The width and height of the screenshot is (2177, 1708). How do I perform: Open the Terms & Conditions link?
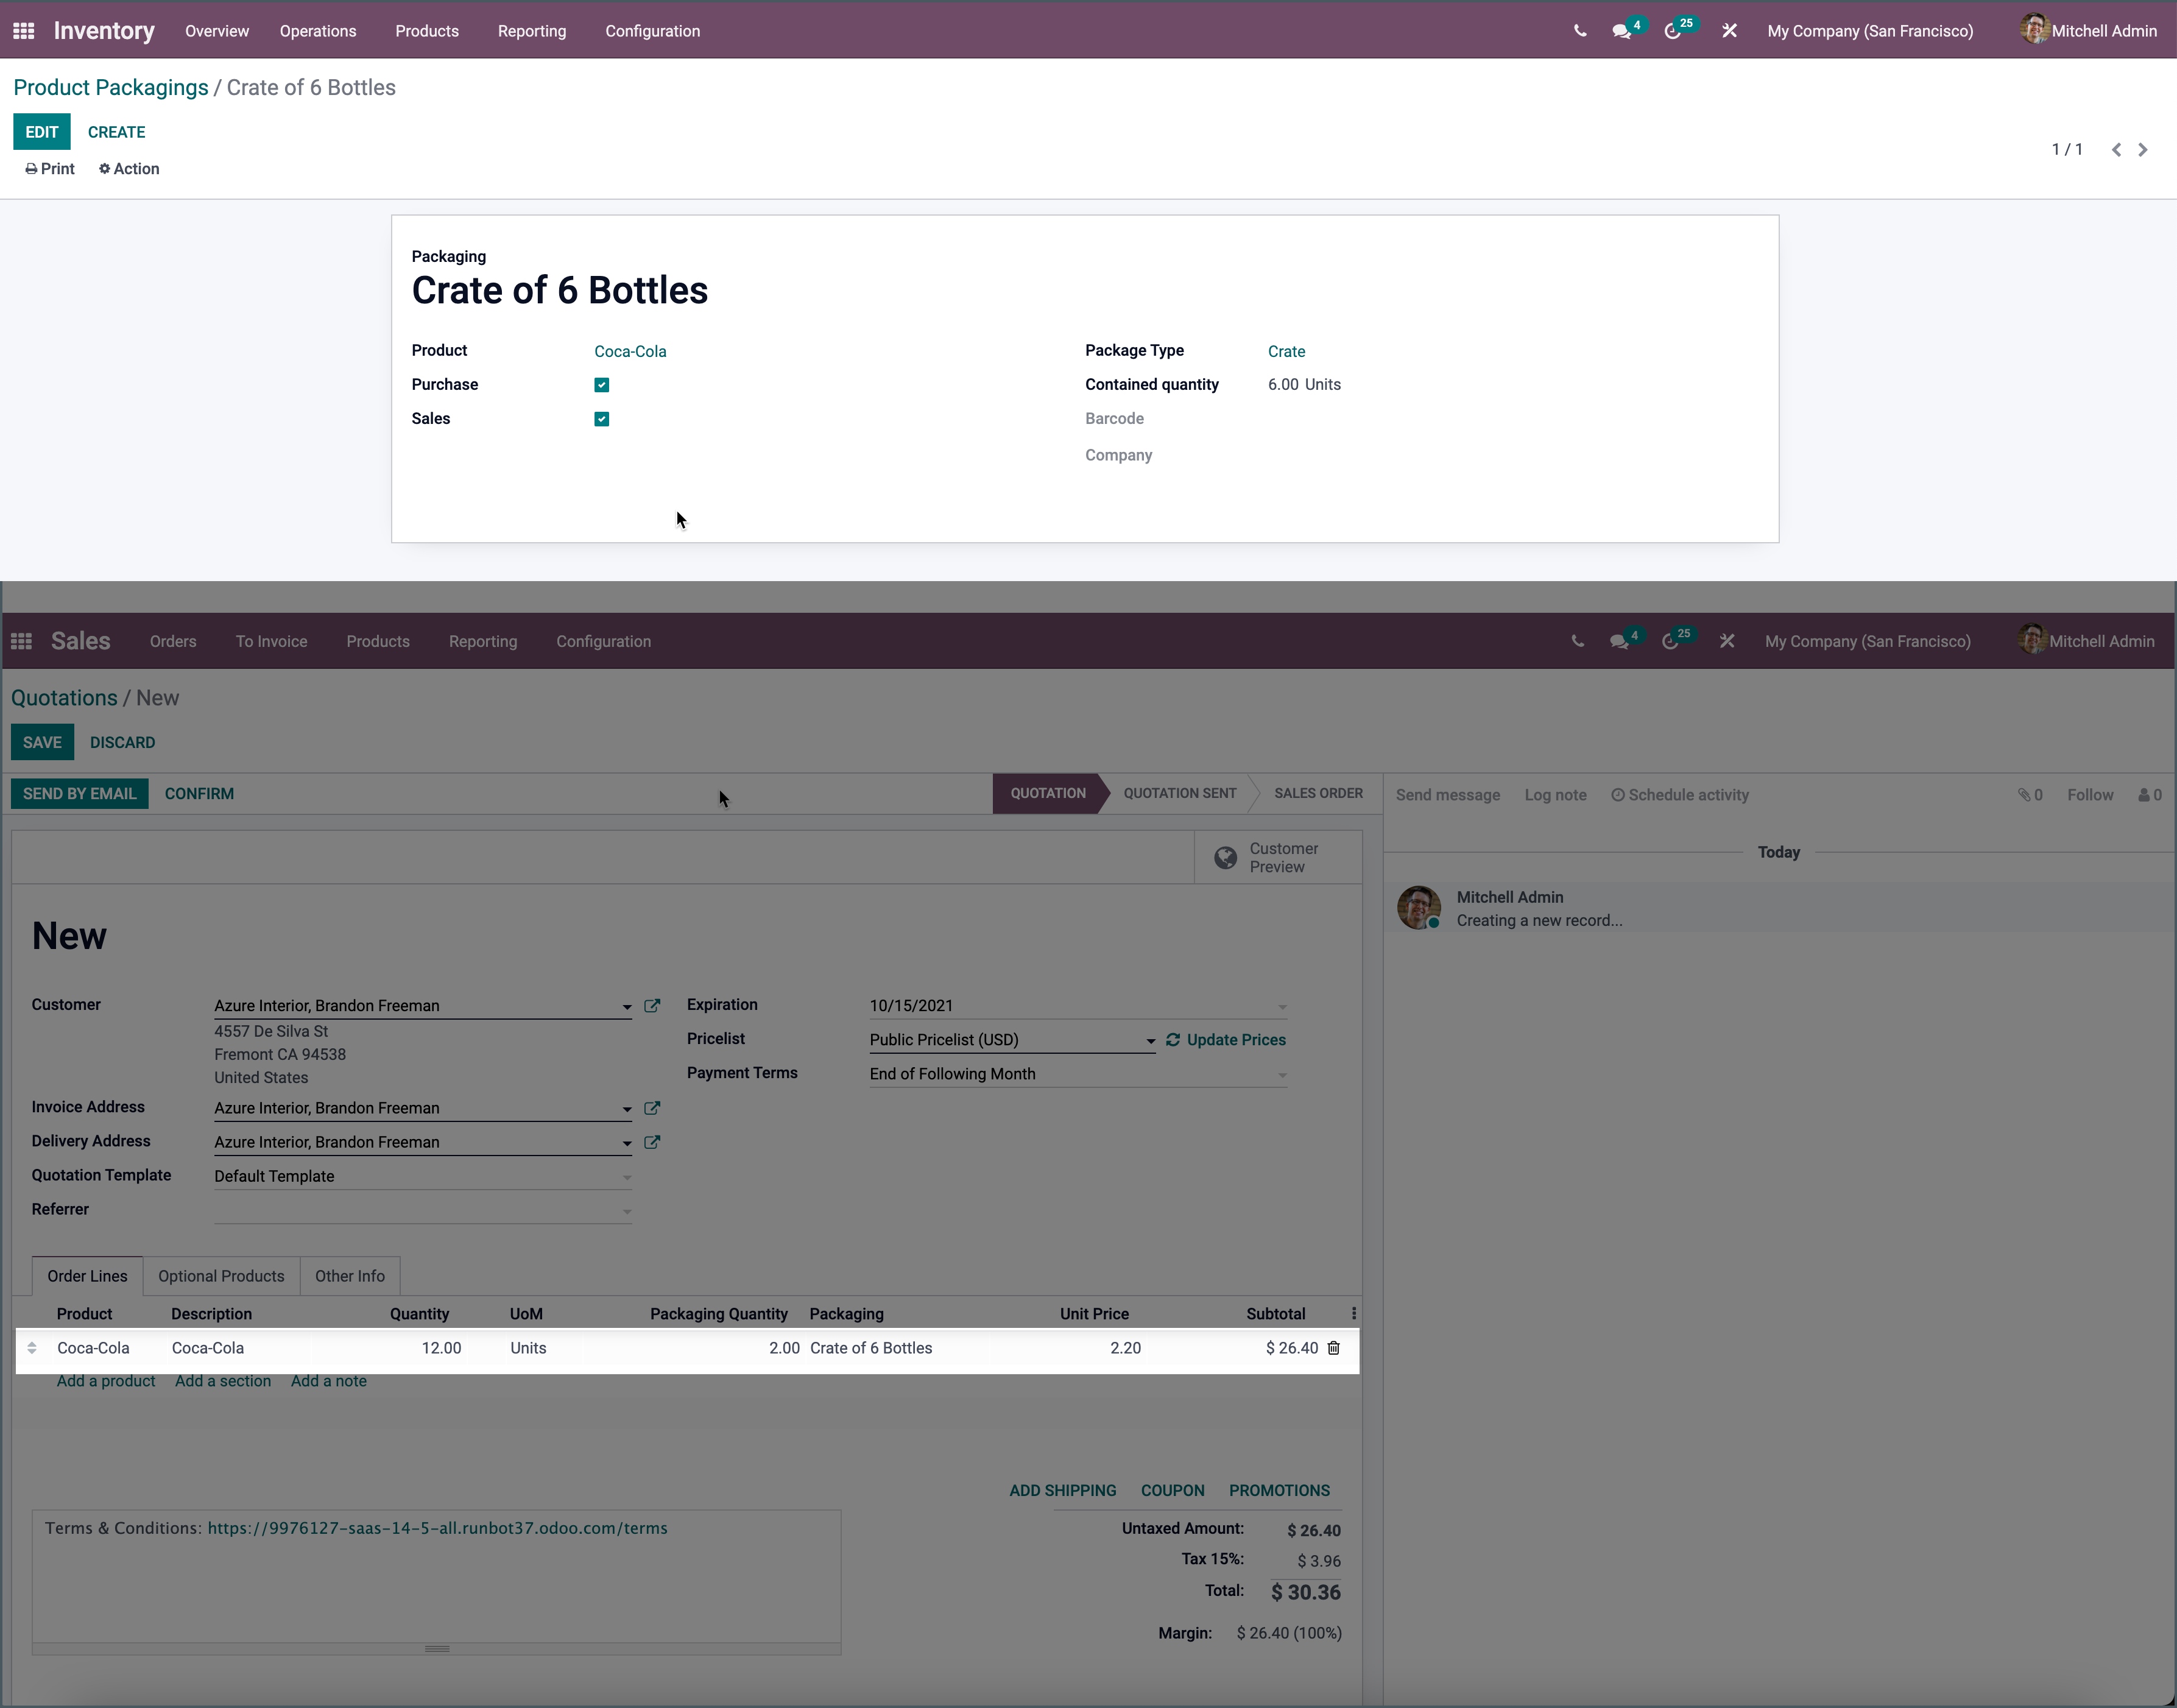click(x=437, y=1528)
